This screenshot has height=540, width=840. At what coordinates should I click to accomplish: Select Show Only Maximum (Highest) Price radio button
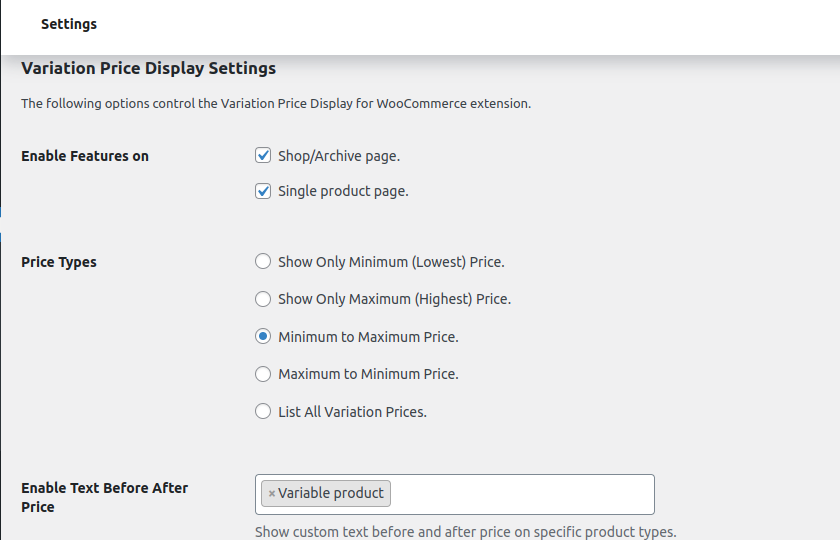point(262,298)
